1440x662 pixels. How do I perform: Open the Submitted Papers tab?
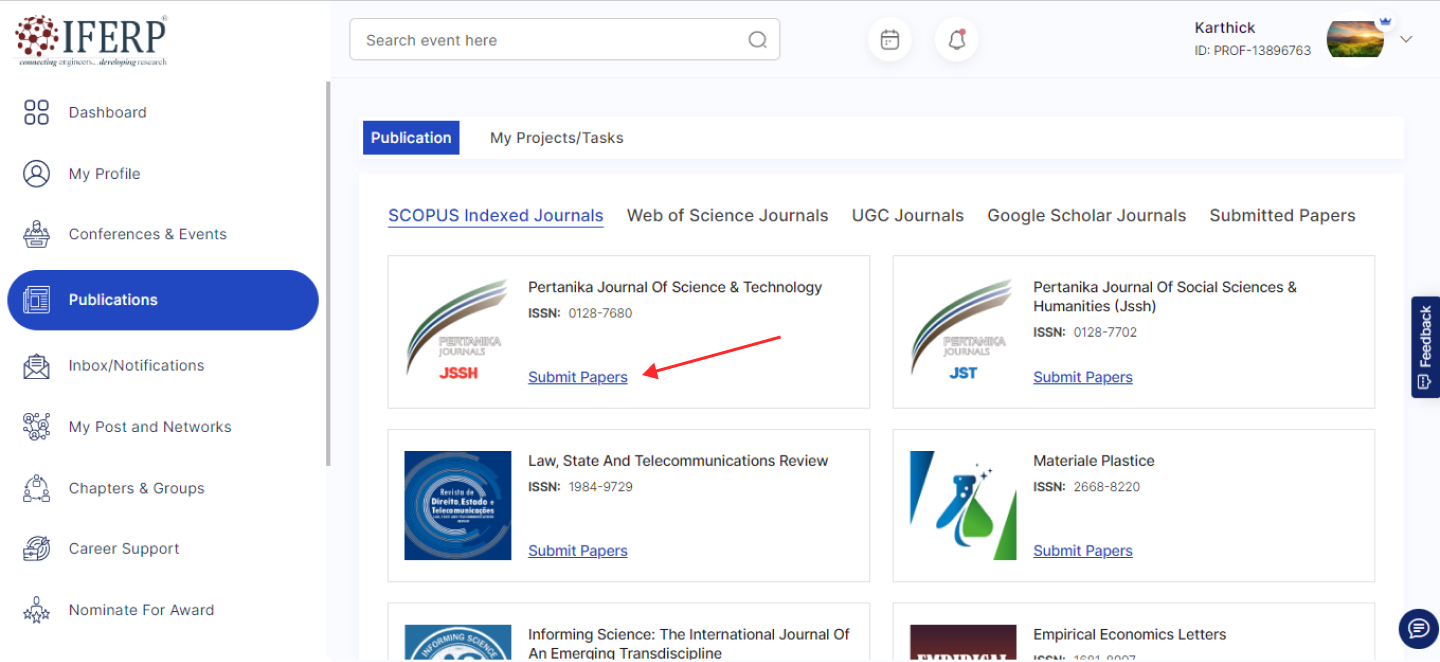[x=1282, y=216]
